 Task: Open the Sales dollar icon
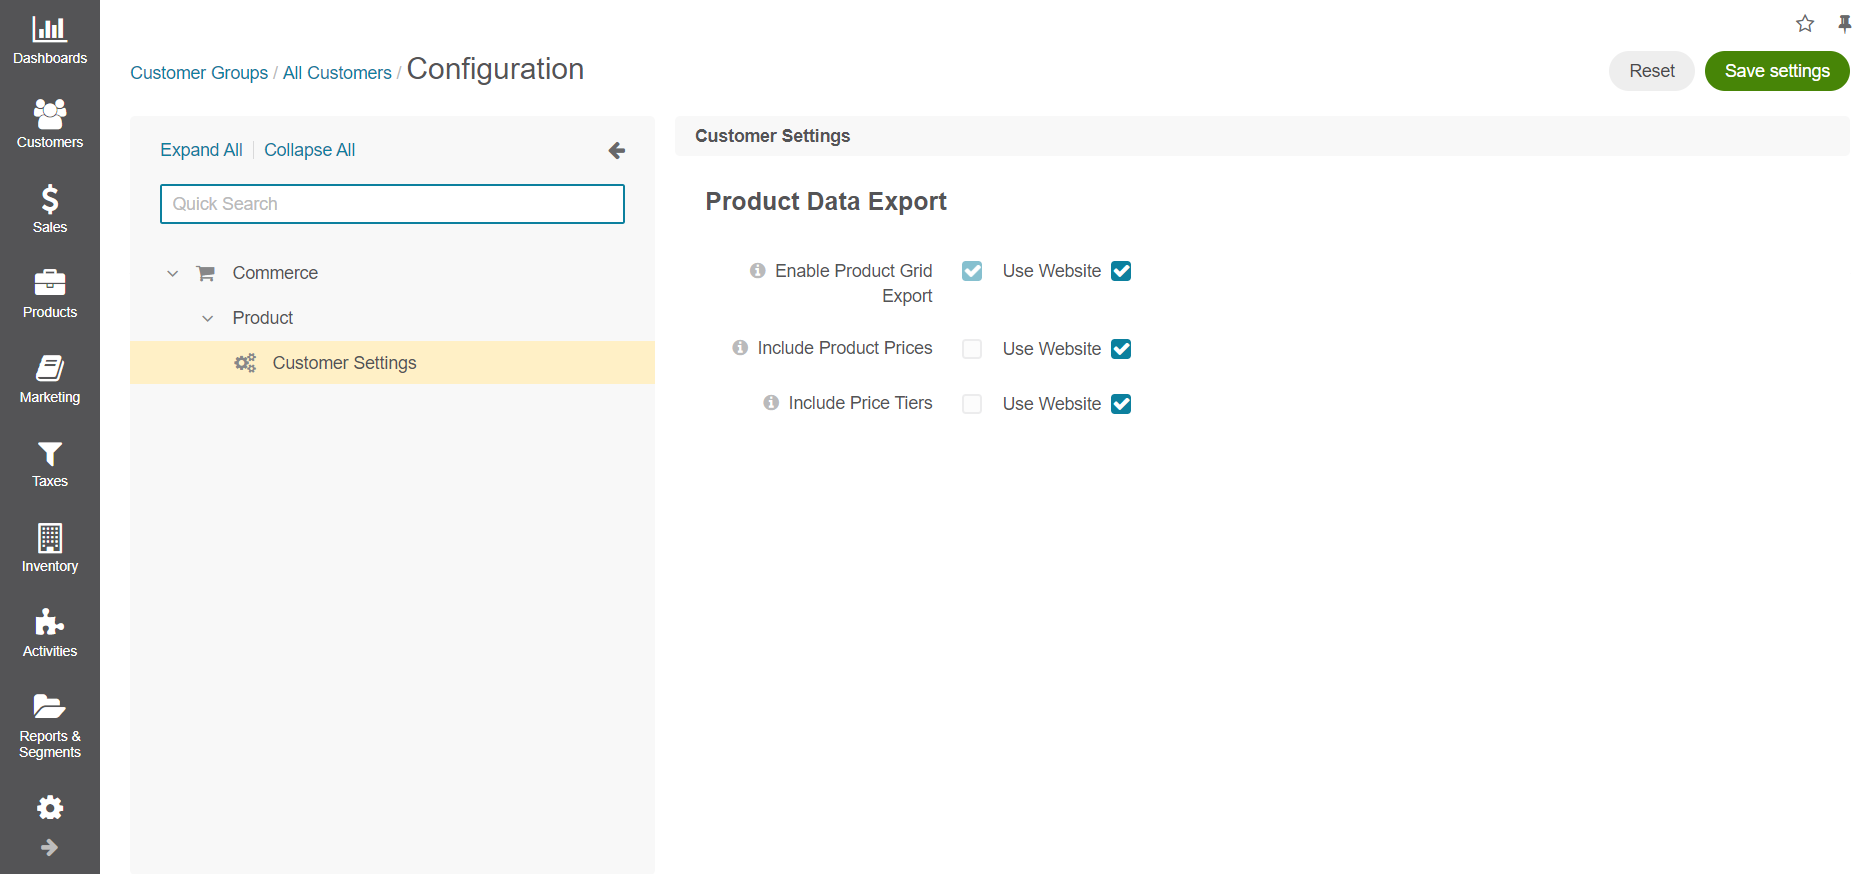click(49, 199)
